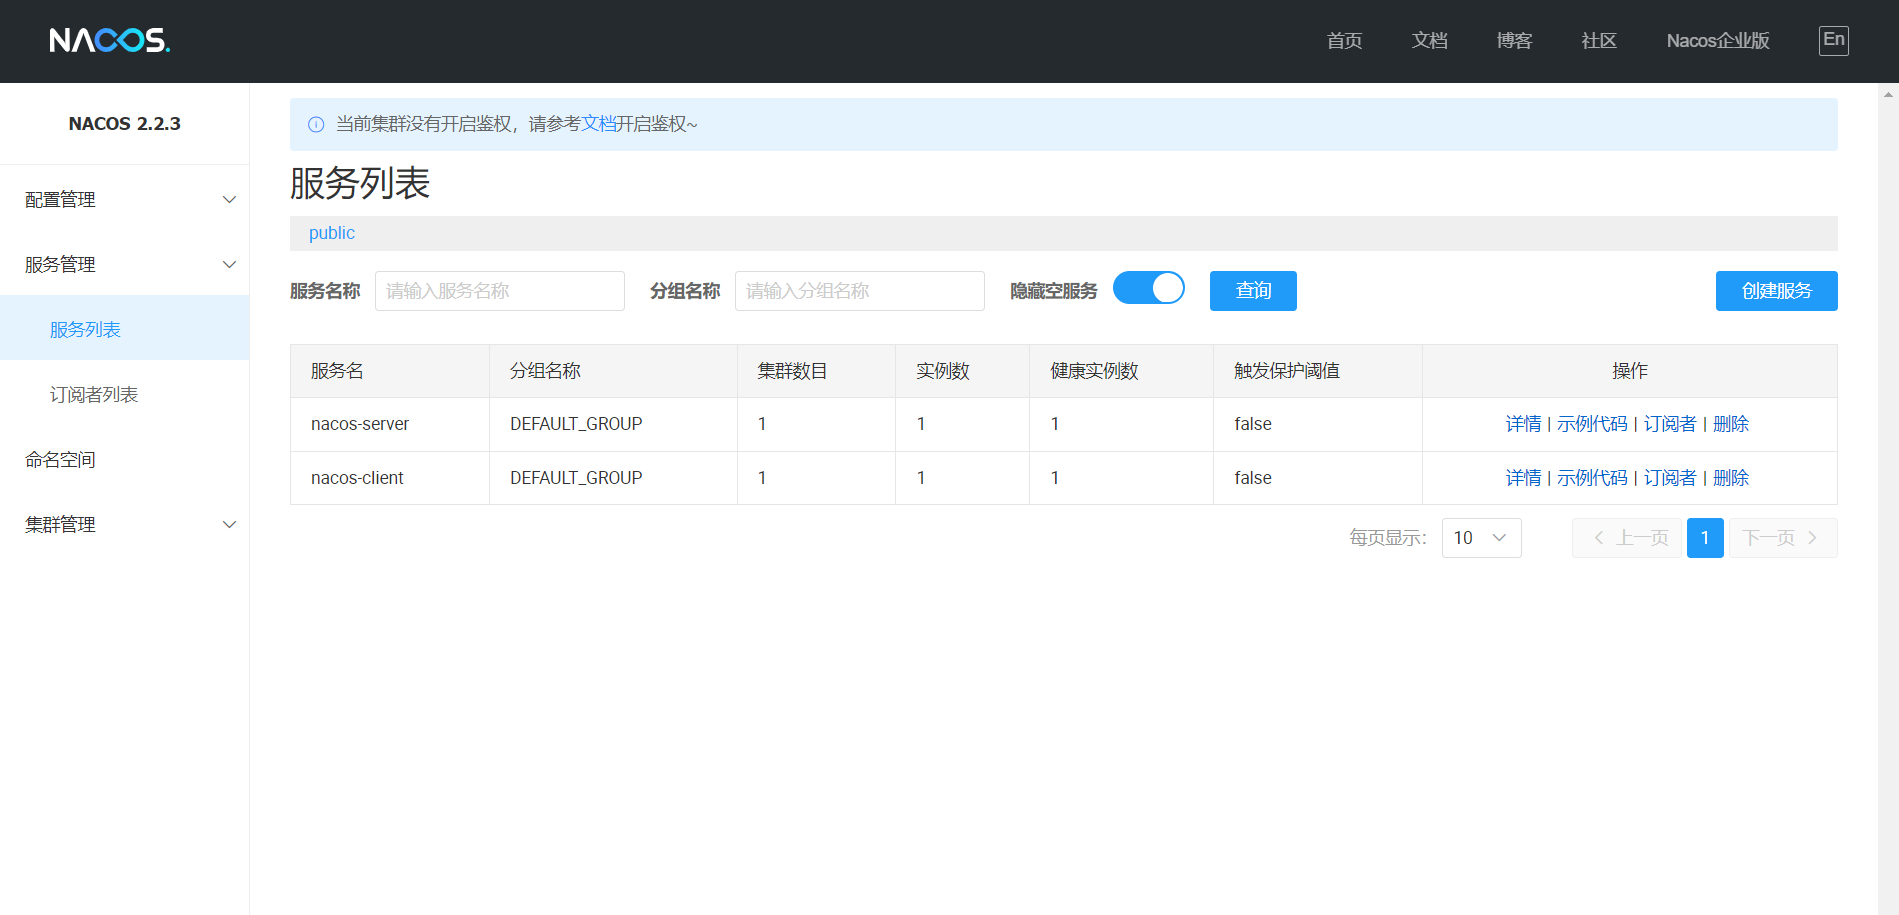Open 订阅者列表 in the sidebar

click(x=124, y=394)
